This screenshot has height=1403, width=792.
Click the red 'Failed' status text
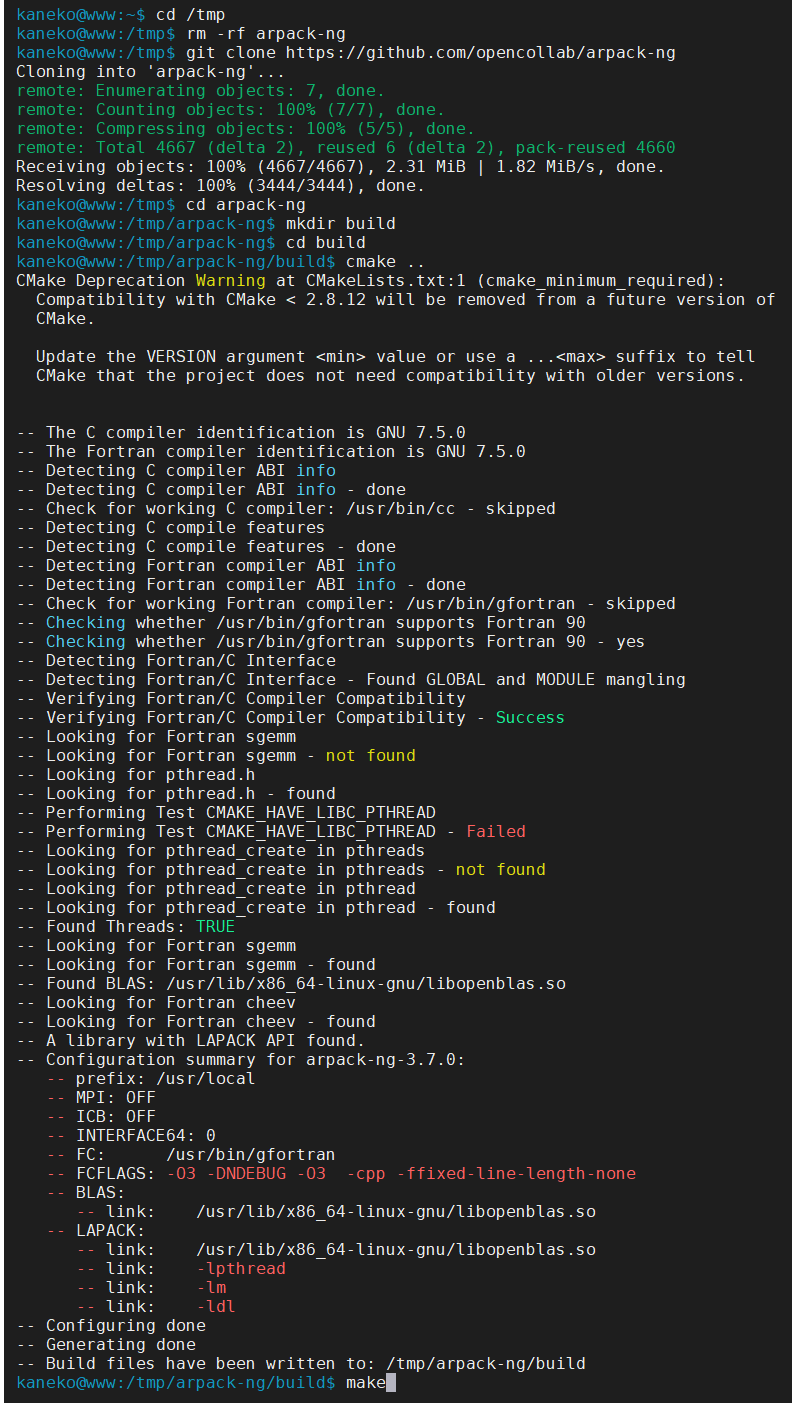click(495, 831)
